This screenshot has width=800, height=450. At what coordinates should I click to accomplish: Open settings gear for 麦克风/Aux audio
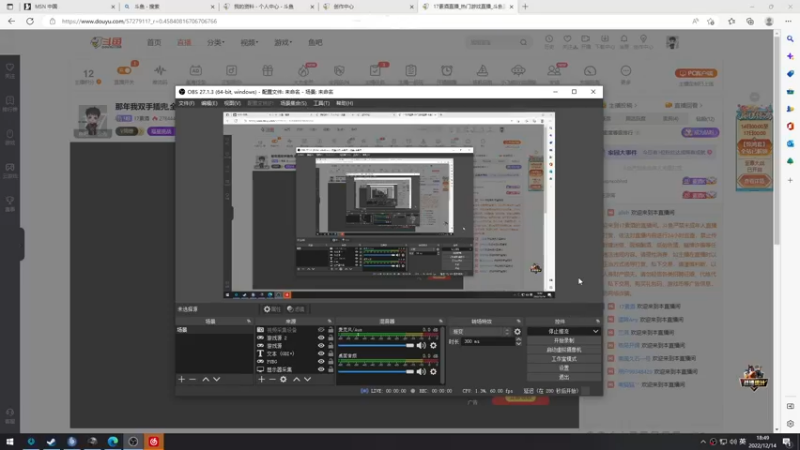pyautogui.click(x=433, y=345)
